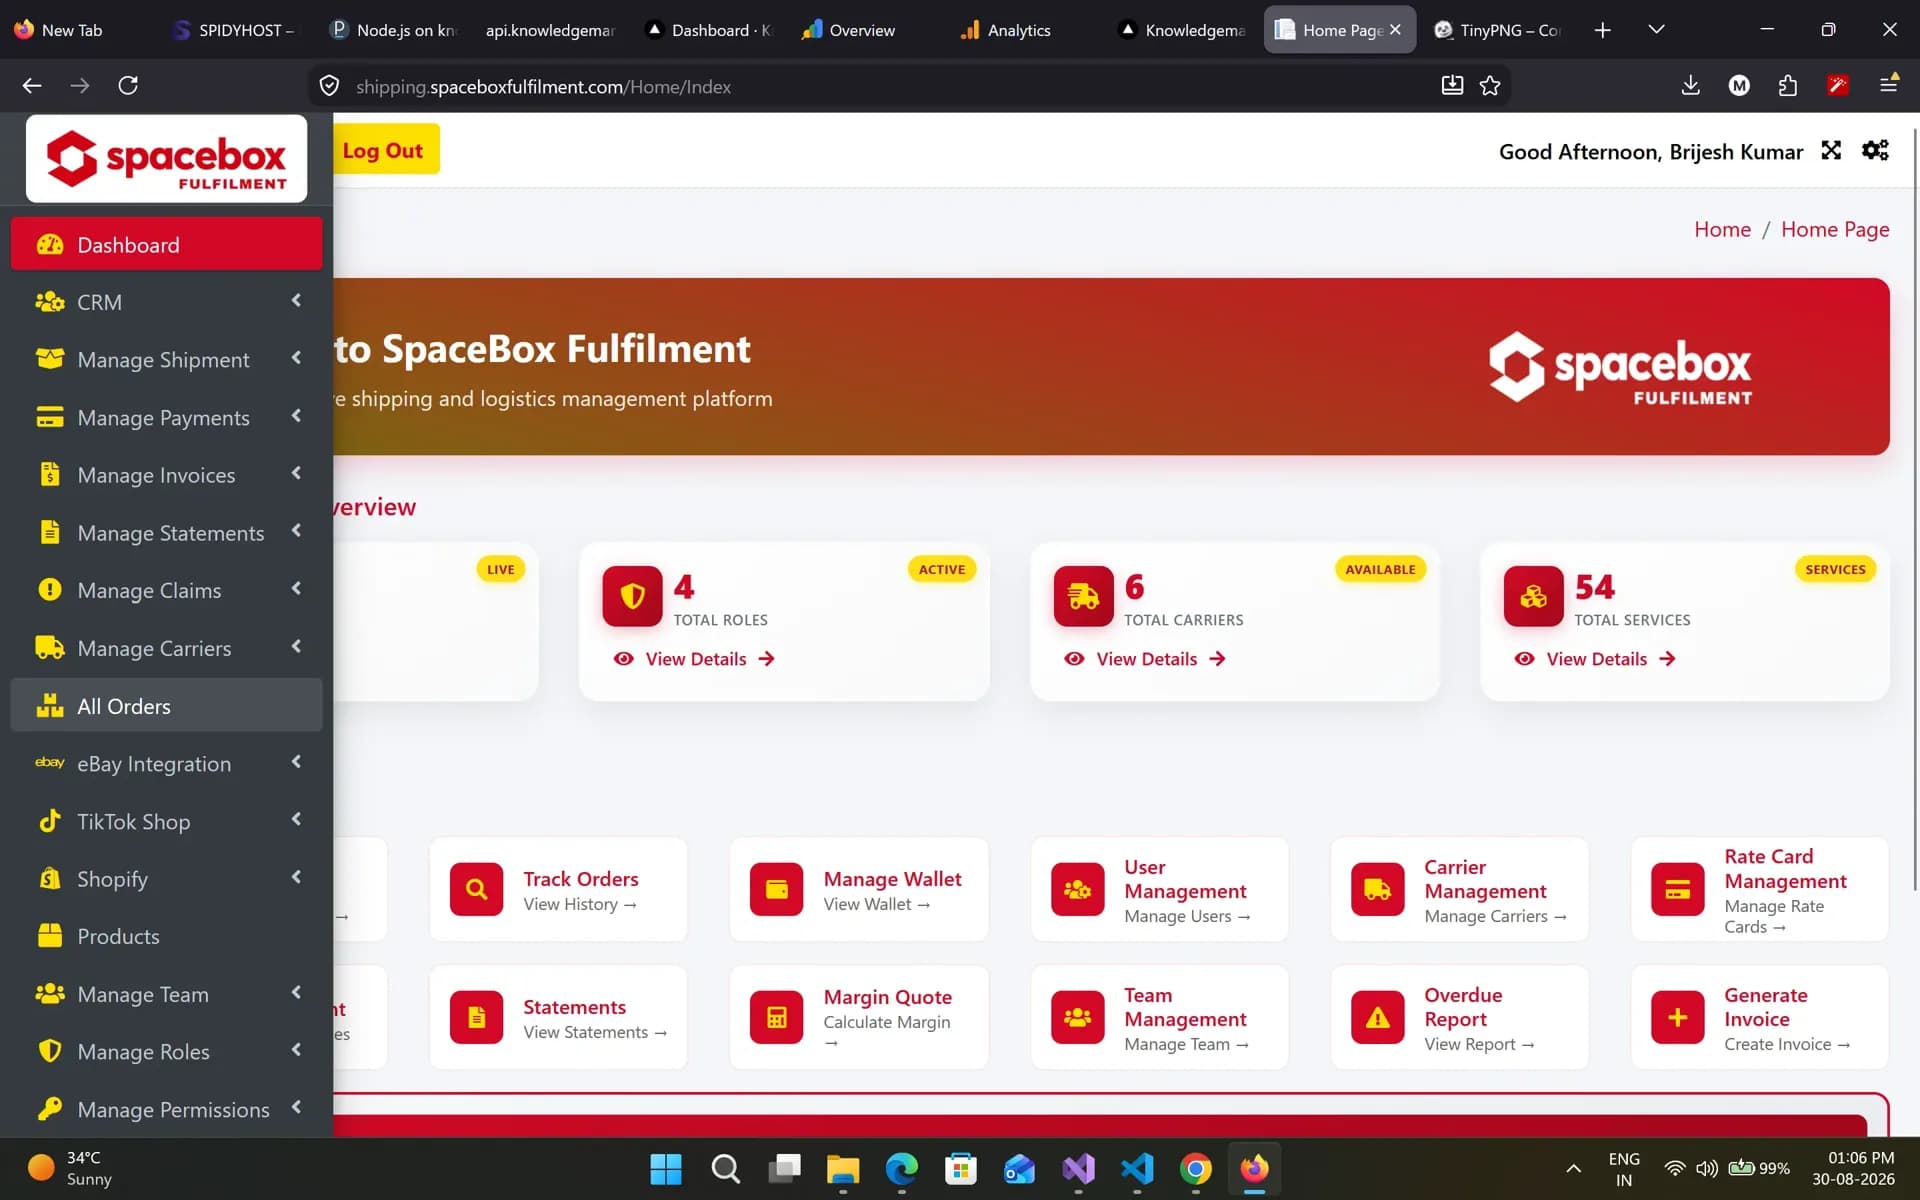Screen dimensions: 1920x1200
Task: Switch to the SPIDYHOST browser tab
Action: coord(234,30)
